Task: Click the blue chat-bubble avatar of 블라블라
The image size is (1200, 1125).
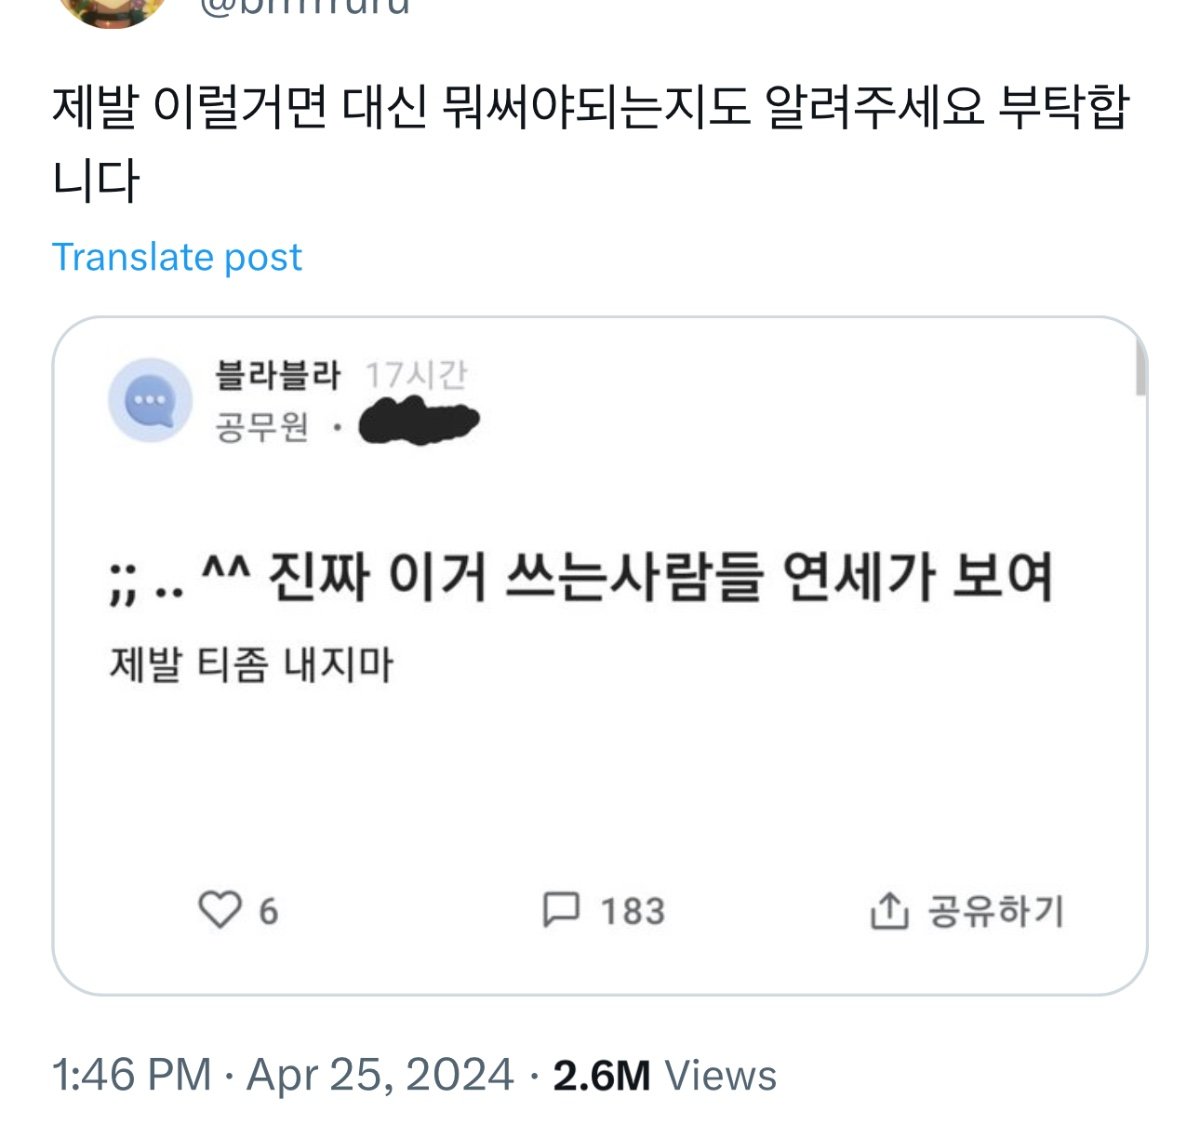Action: click(150, 401)
